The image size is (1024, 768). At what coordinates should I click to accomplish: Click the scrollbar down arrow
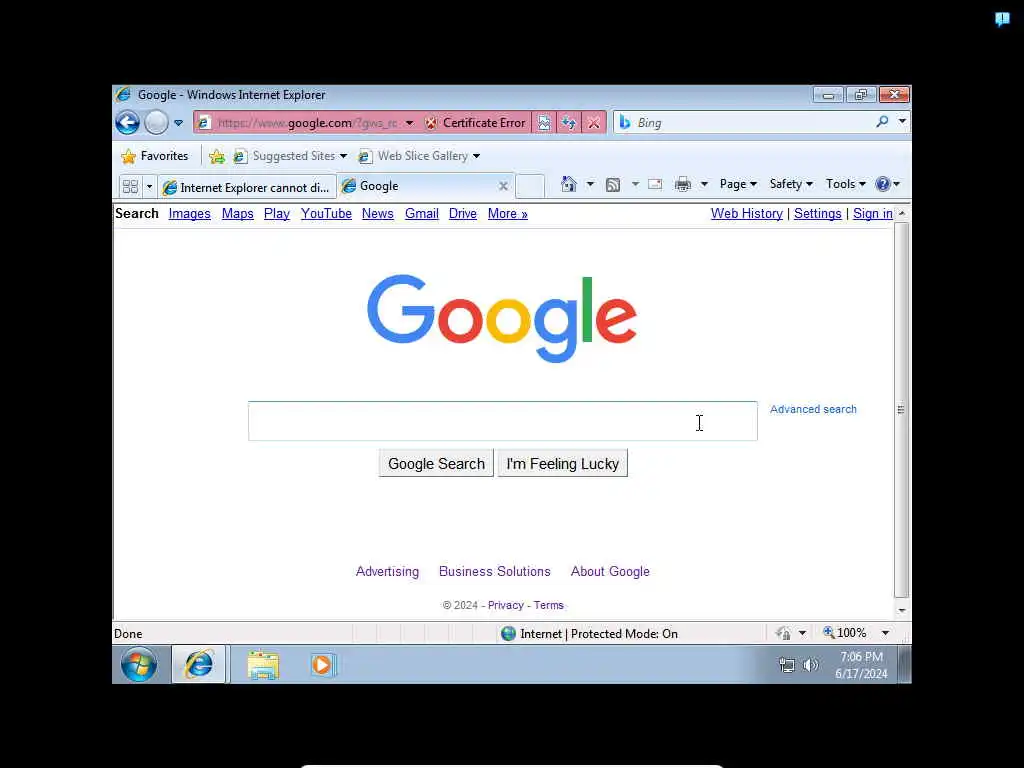[901, 611]
